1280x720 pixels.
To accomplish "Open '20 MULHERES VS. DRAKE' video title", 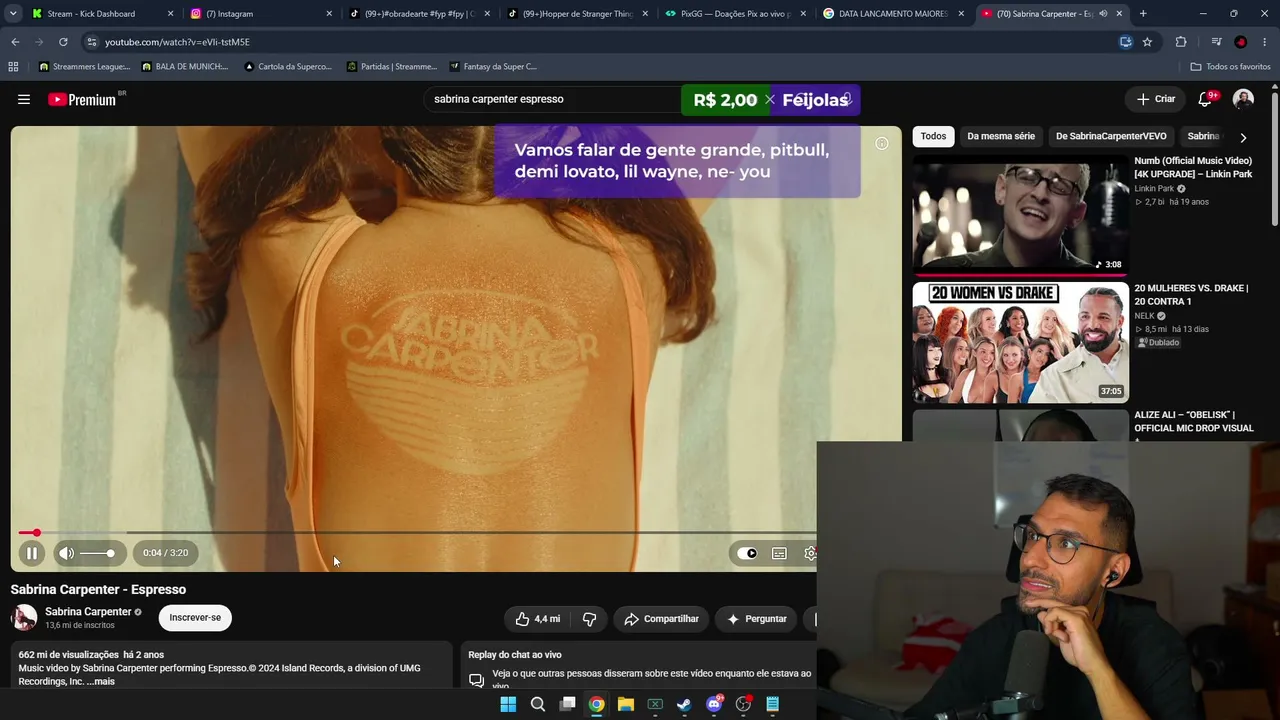I will point(1191,295).
